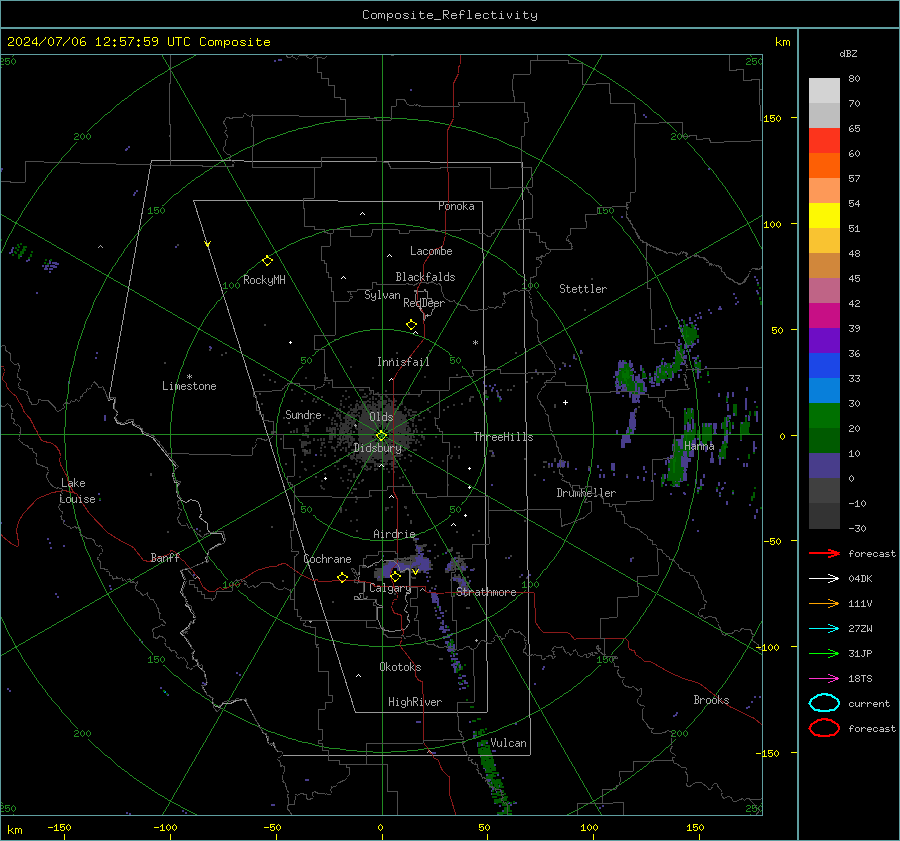The width and height of the screenshot is (900, 841).
Task: Click the Lake Louise label
Action: pos(77,491)
